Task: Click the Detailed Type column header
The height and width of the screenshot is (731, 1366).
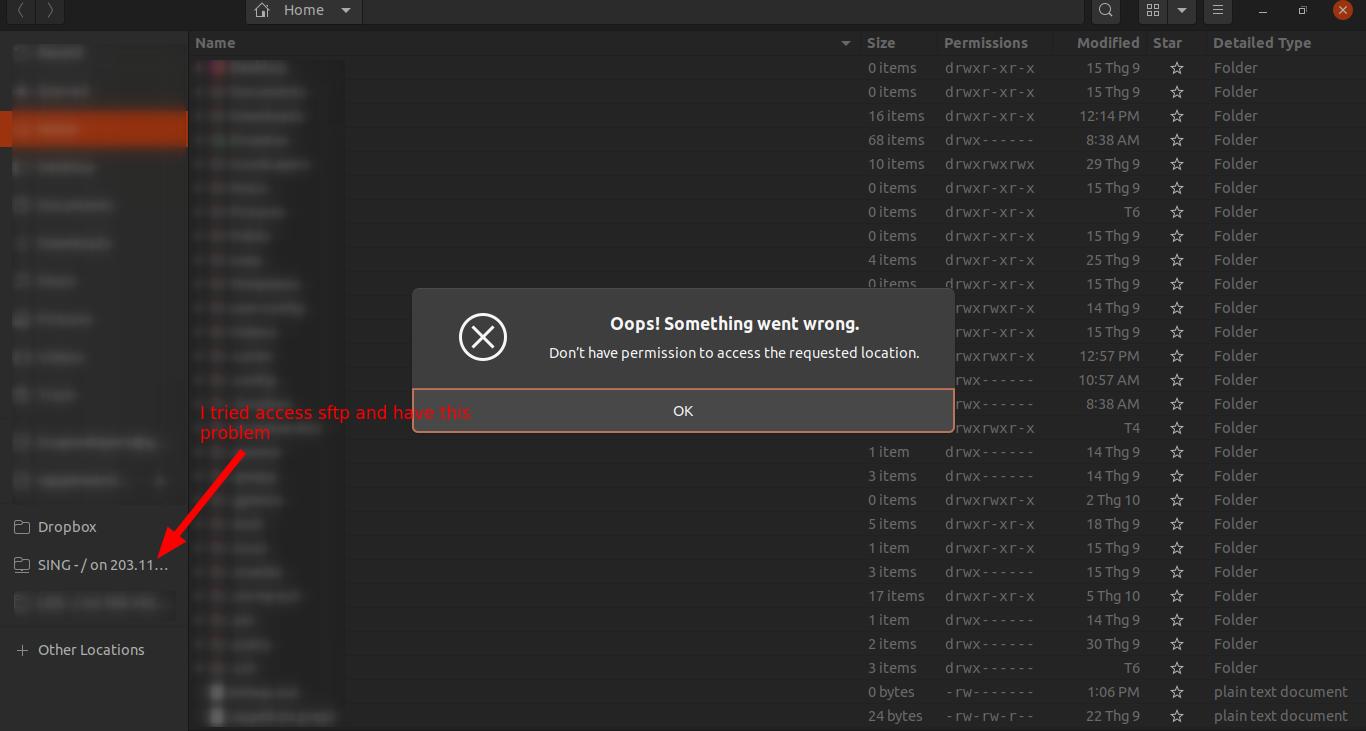Action: point(1261,43)
